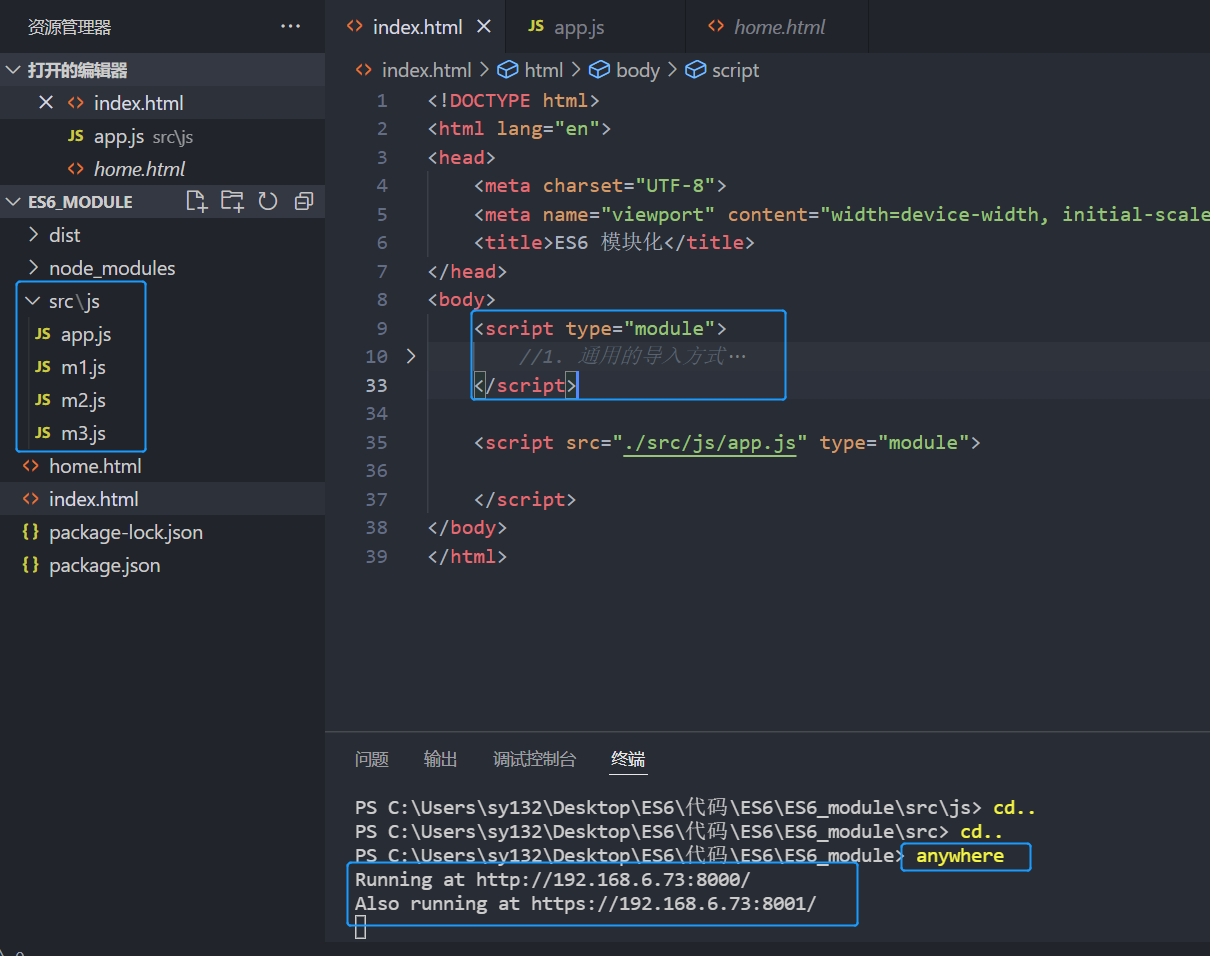Collapse the src\js folder
1210x956 pixels.
[33, 300]
